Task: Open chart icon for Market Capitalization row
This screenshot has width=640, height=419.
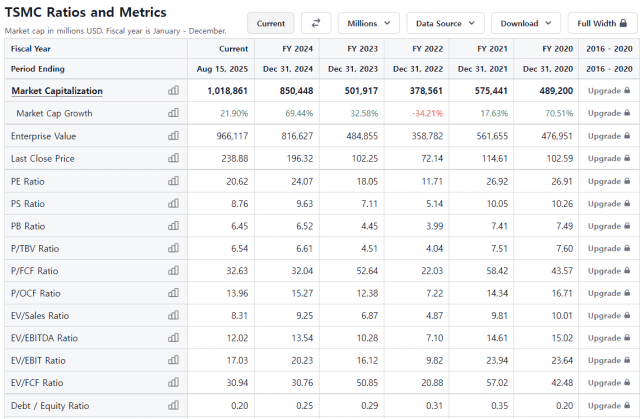Action: pyautogui.click(x=173, y=91)
